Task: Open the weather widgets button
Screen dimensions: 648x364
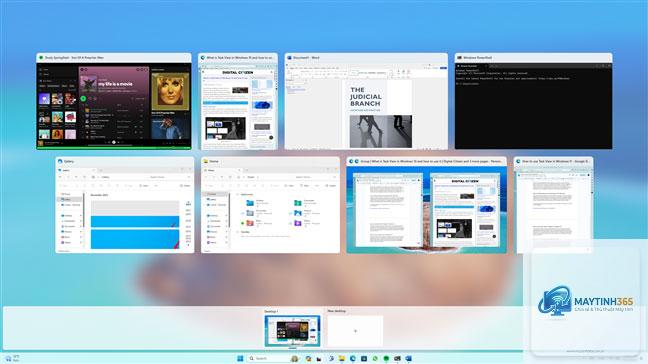Action: [12, 358]
